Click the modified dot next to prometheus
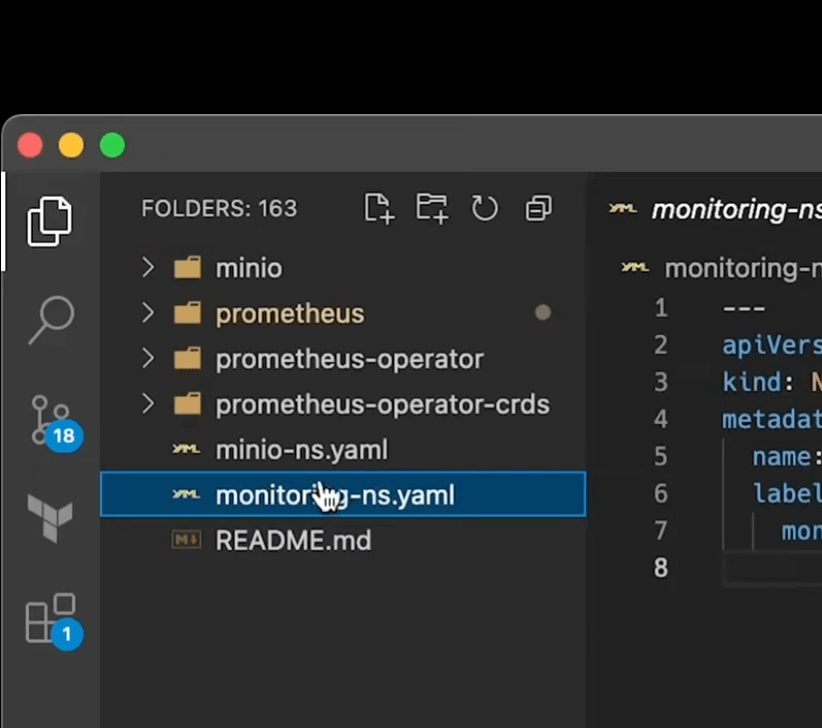The image size is (822, 728). (543, 312)
